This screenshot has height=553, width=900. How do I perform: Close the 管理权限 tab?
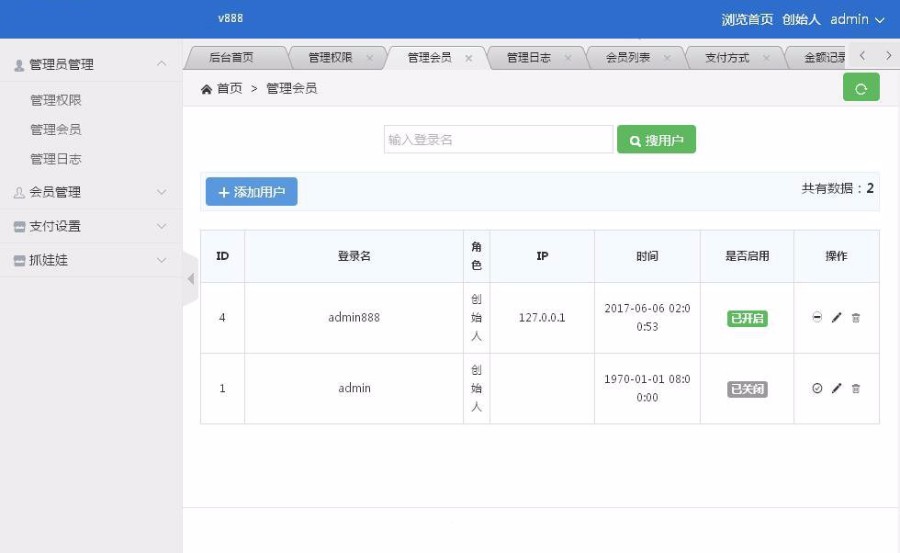click(x=370, y=58)
